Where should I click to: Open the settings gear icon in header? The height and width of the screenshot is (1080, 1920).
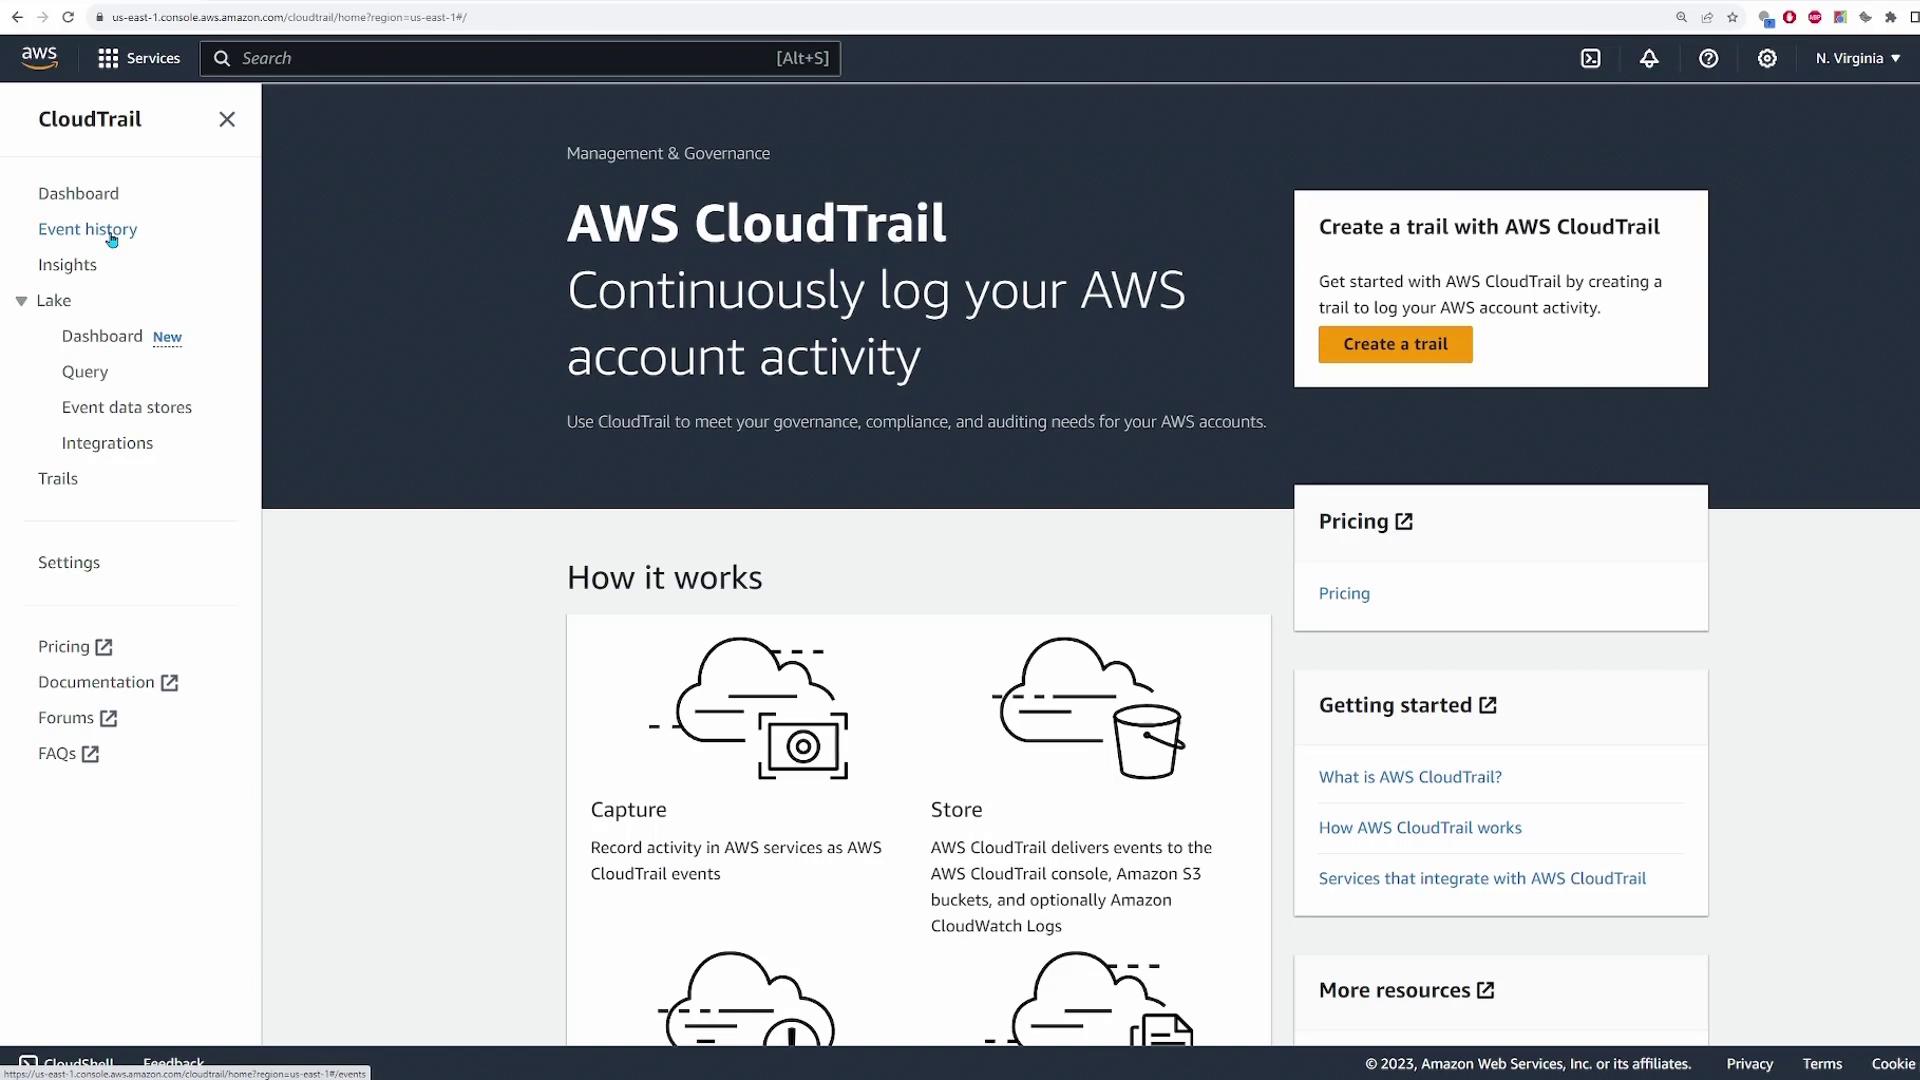point(1767,58)
